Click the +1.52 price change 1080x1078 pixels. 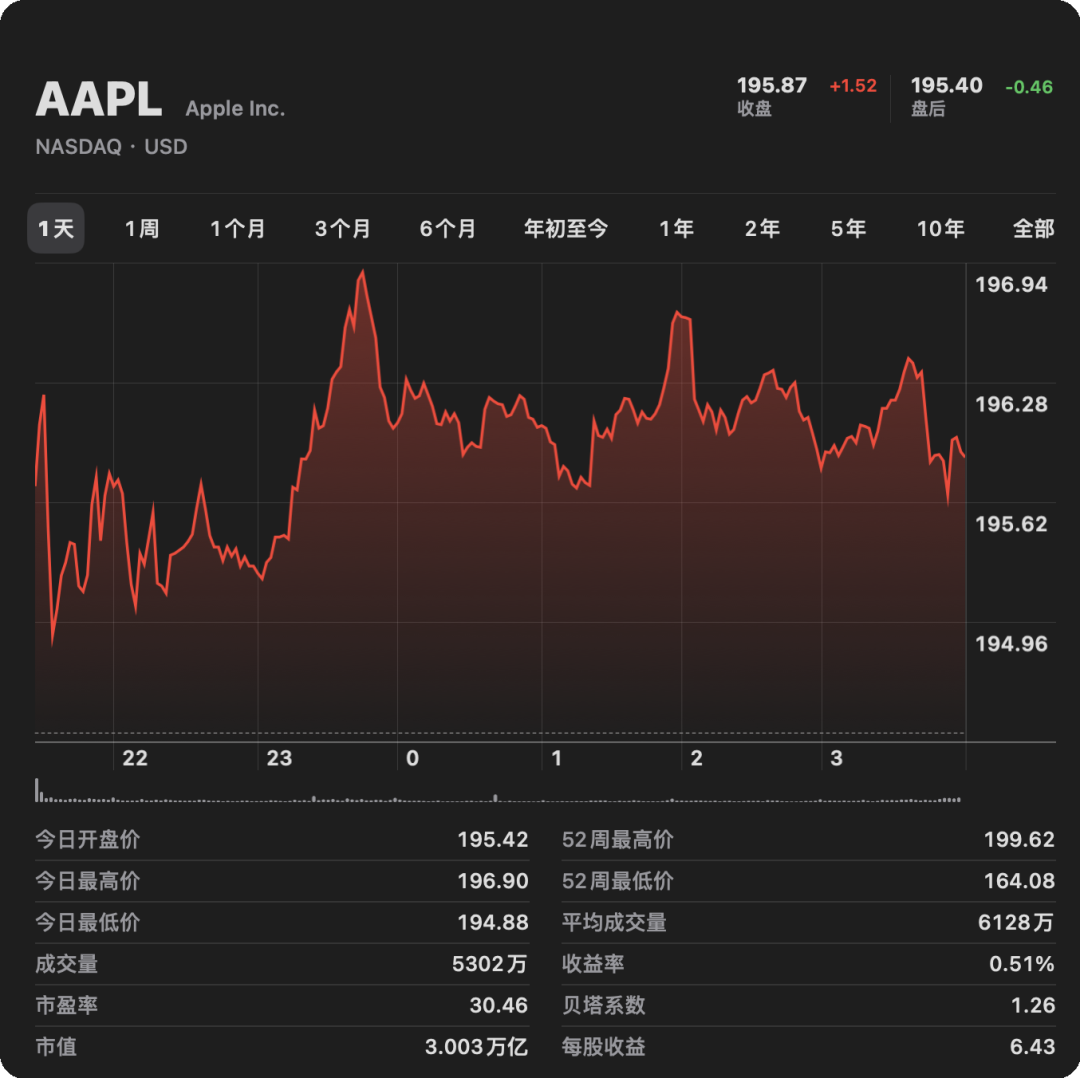coord(853,86)
